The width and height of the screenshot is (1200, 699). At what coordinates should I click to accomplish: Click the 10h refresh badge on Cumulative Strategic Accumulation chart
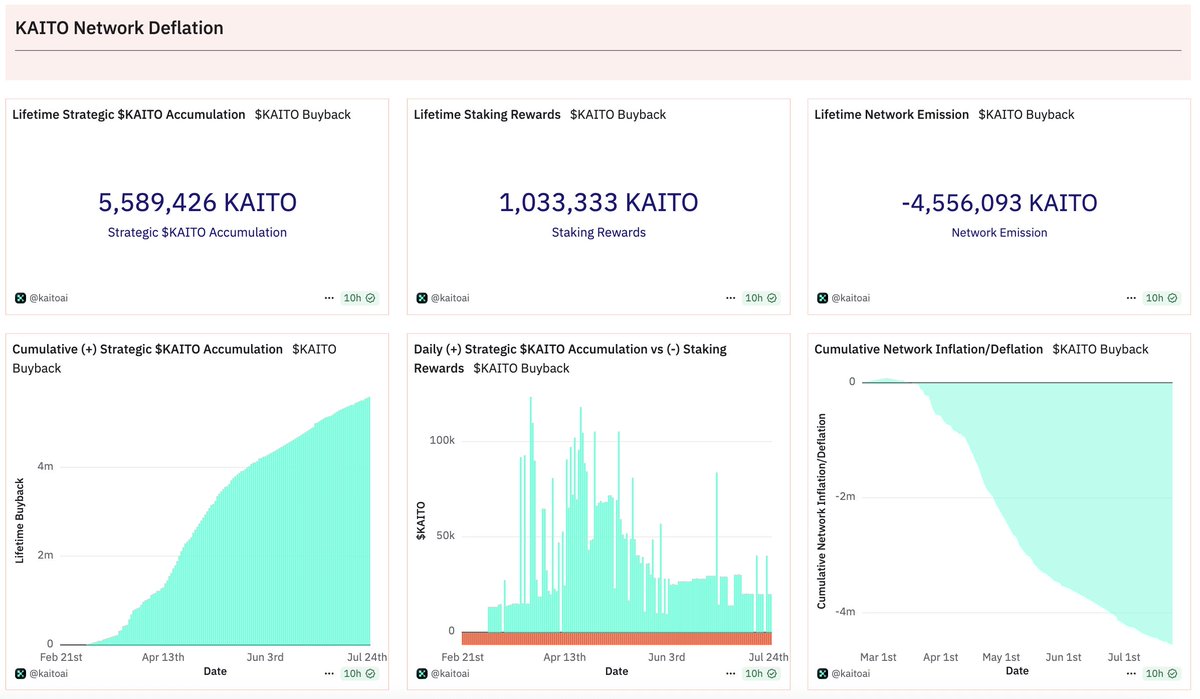pyautogui.click(x=359, y=674)
